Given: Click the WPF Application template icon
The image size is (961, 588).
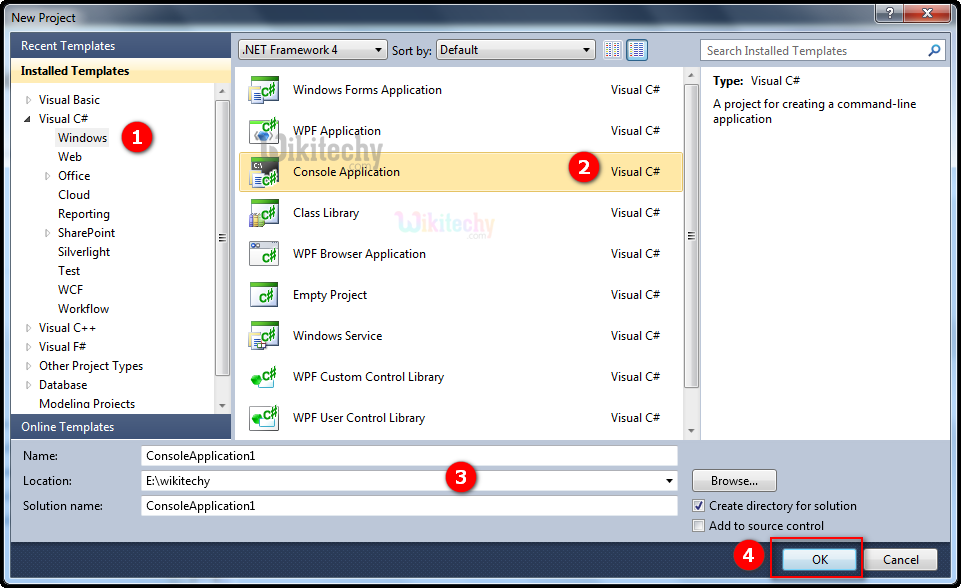Looking at the screenshot, I should pyautogui.click(x=263, y=132).
